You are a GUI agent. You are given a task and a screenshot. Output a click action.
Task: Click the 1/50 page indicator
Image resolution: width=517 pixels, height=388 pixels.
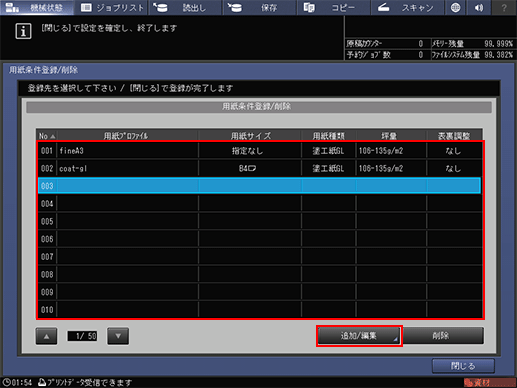(82, 336)
